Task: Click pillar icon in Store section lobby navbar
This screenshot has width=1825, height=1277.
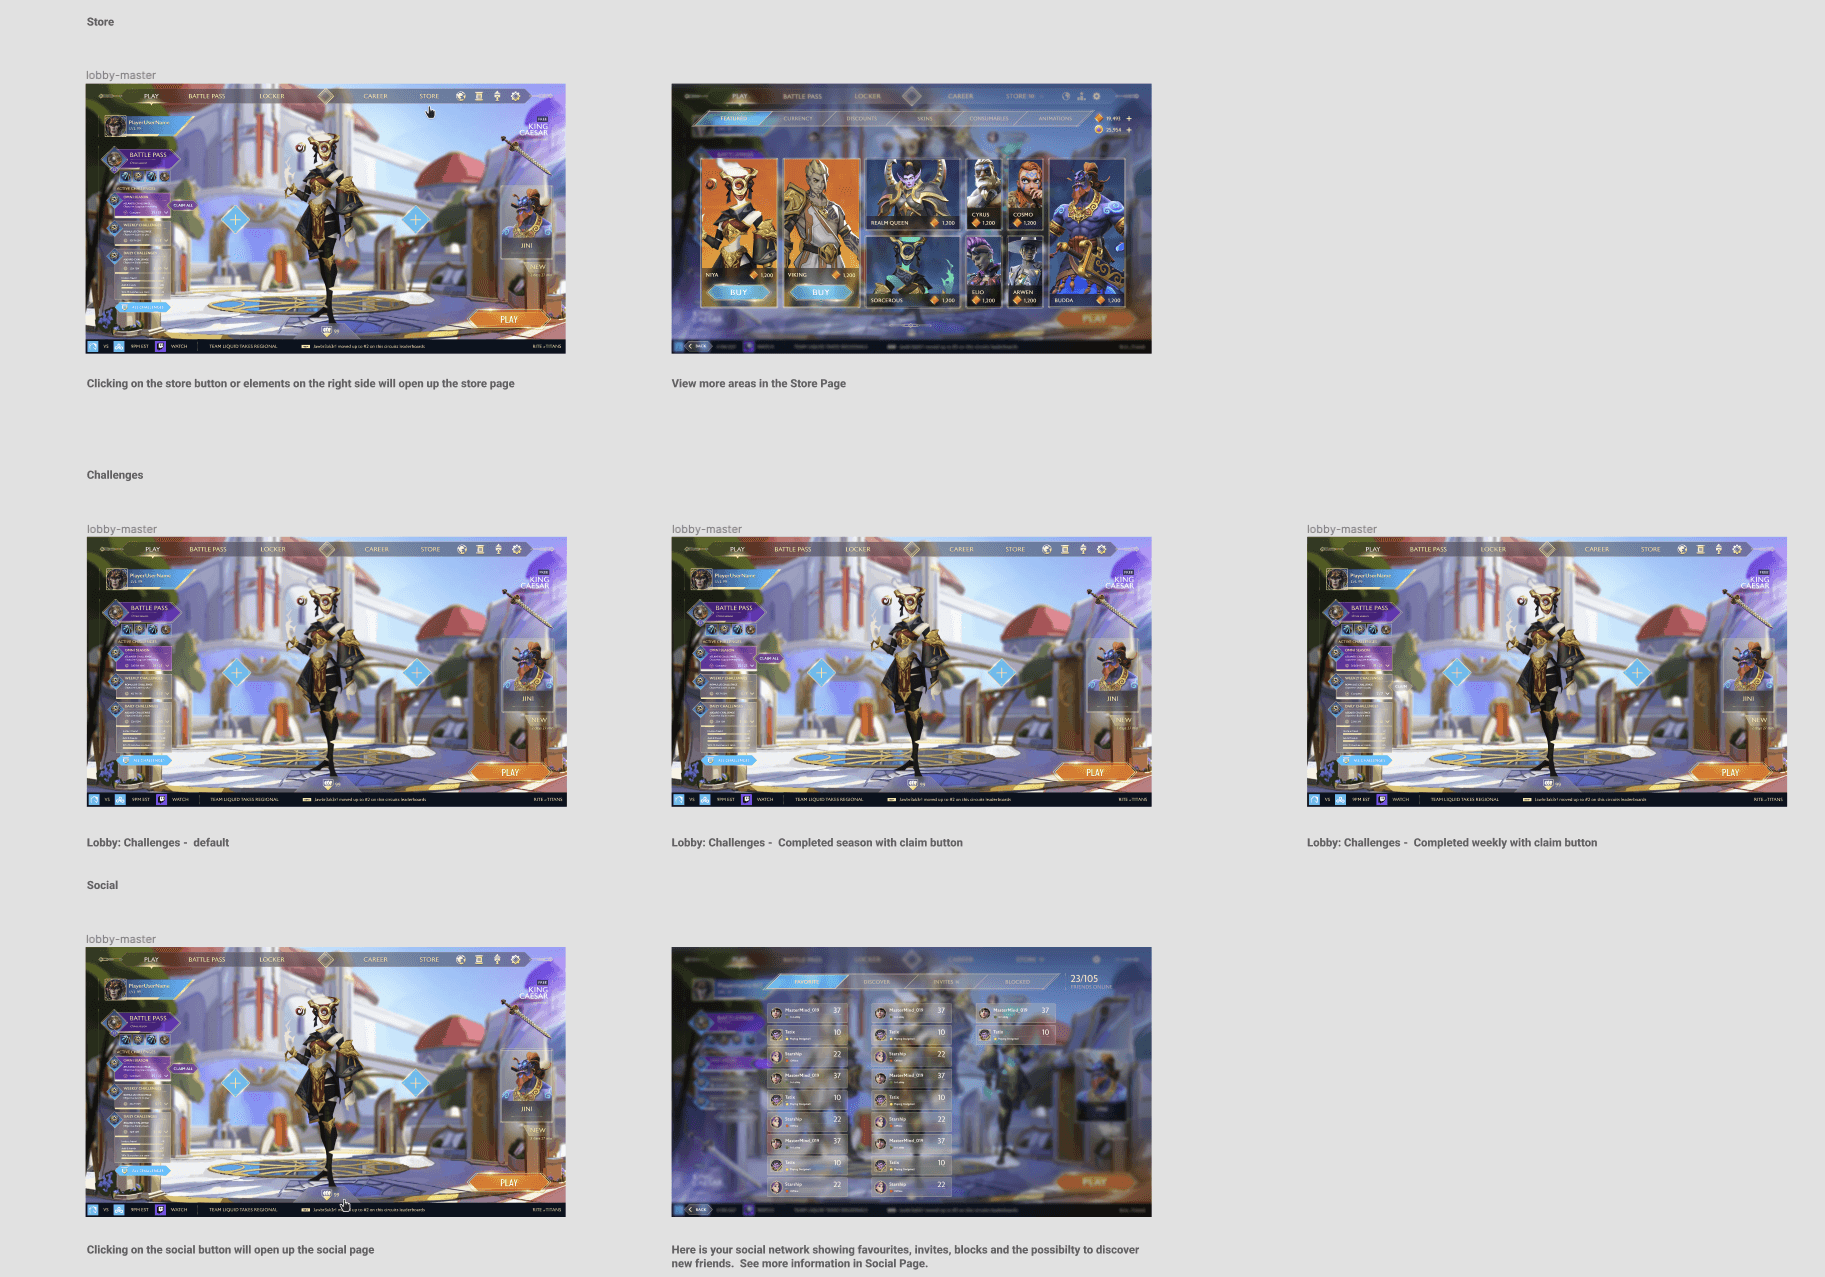Action: [479, 96]
